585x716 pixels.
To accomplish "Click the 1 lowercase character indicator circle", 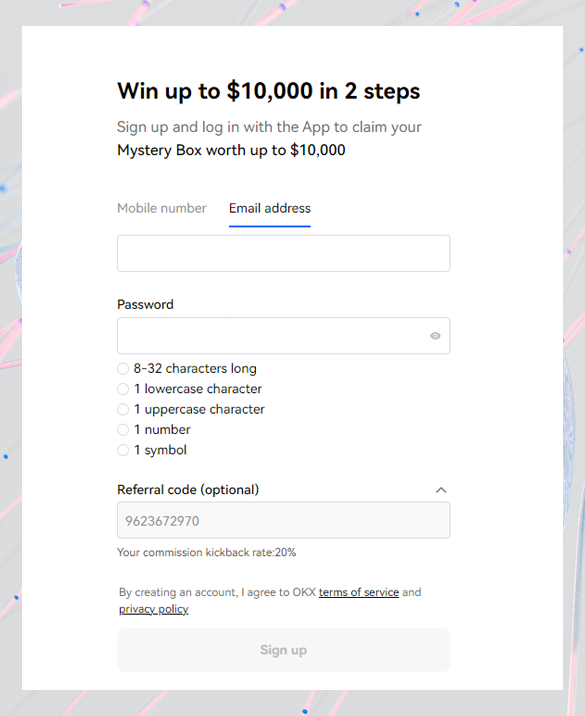I will click(x=123, y=389).
